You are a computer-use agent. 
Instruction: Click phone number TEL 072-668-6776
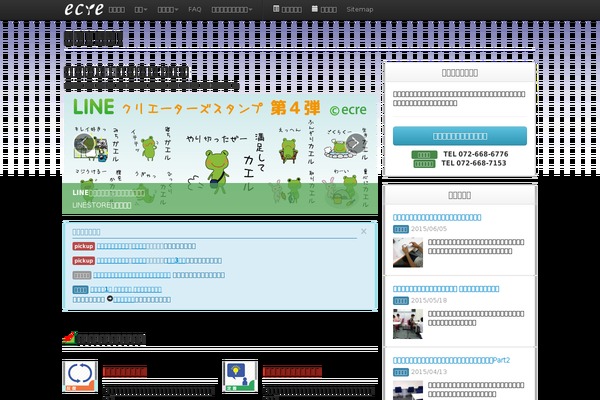coord(476,154)
